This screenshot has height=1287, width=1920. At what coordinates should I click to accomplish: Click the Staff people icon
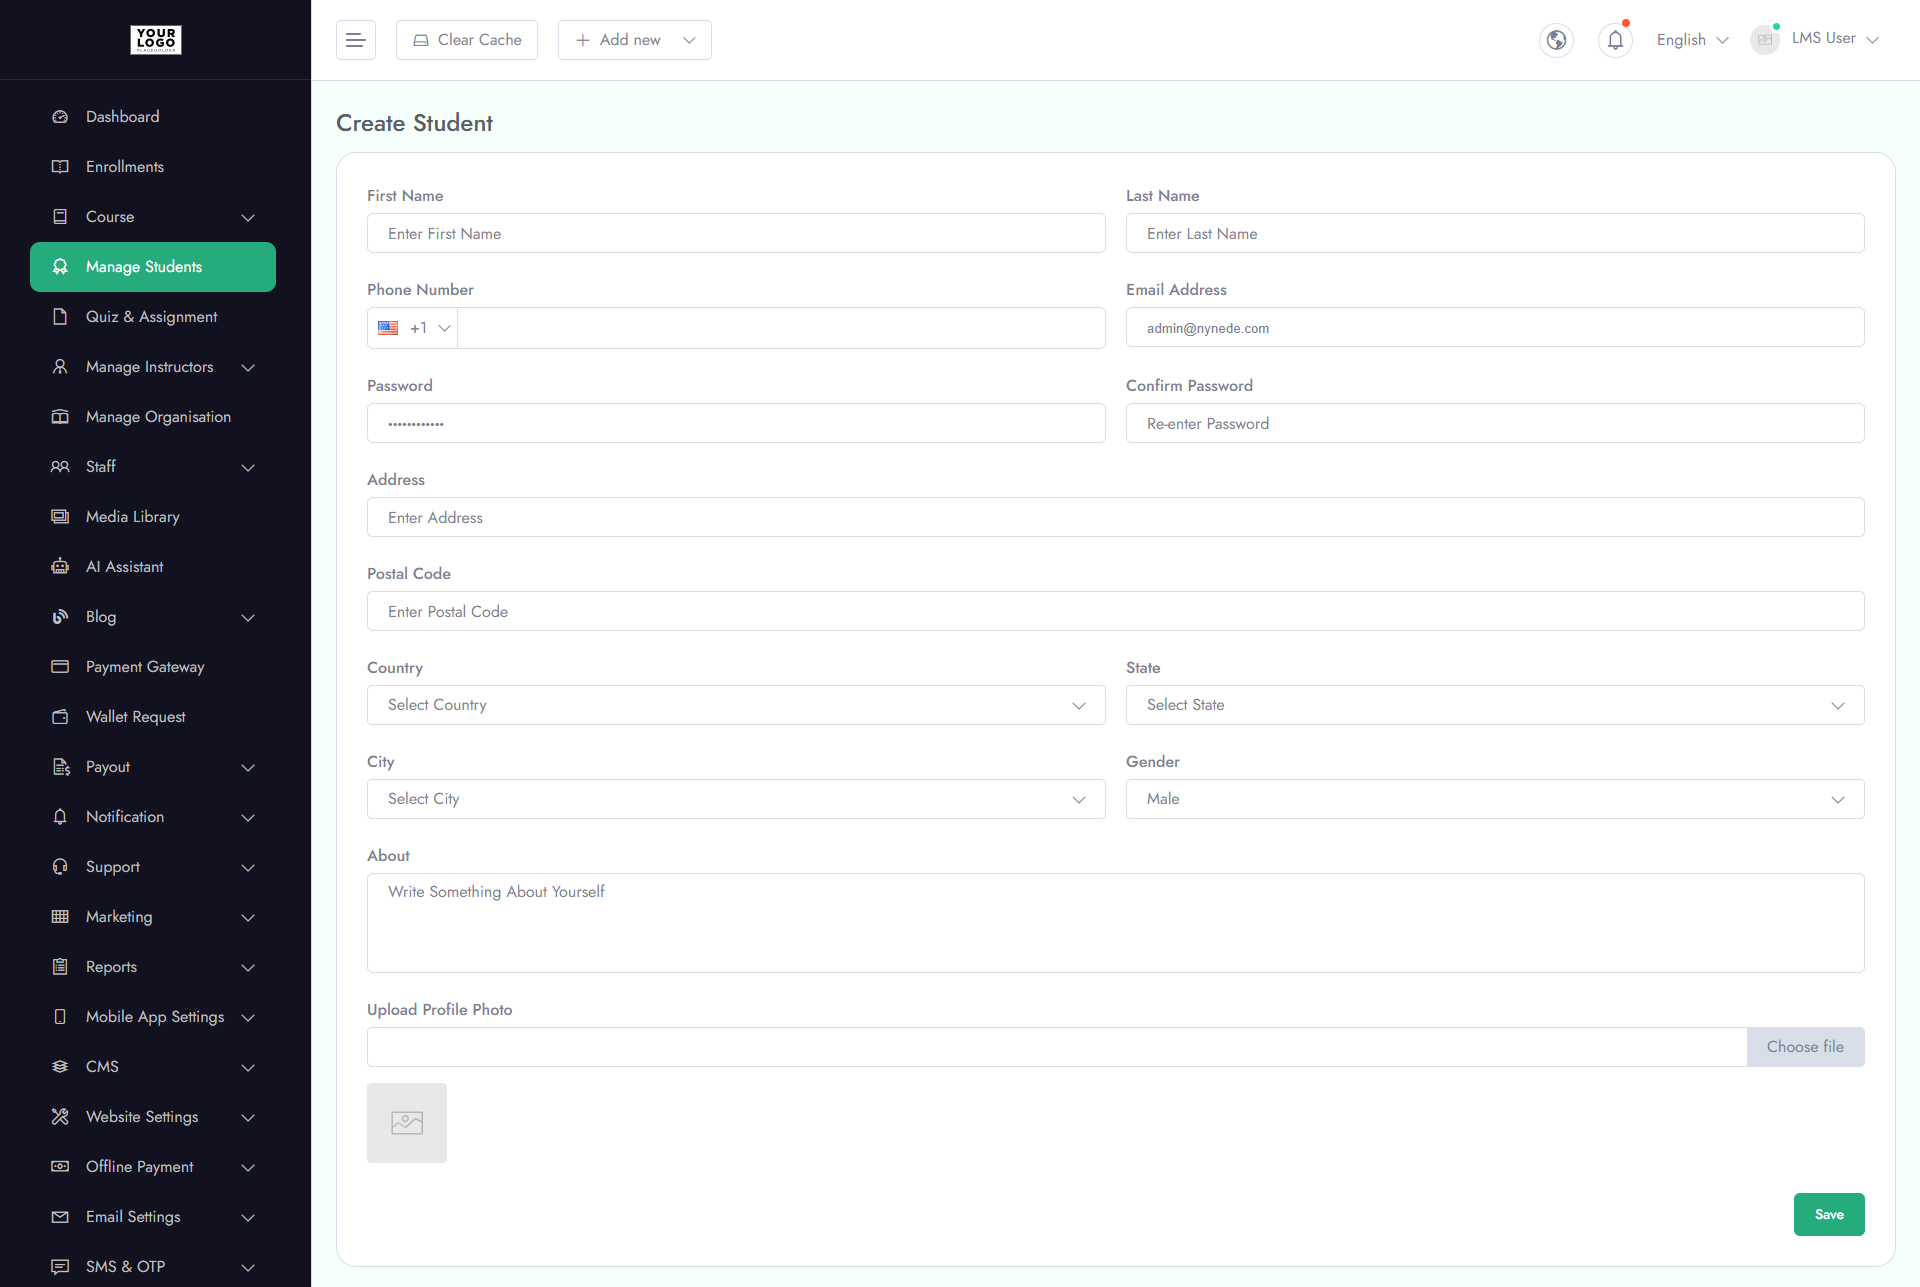pos(60,467)
